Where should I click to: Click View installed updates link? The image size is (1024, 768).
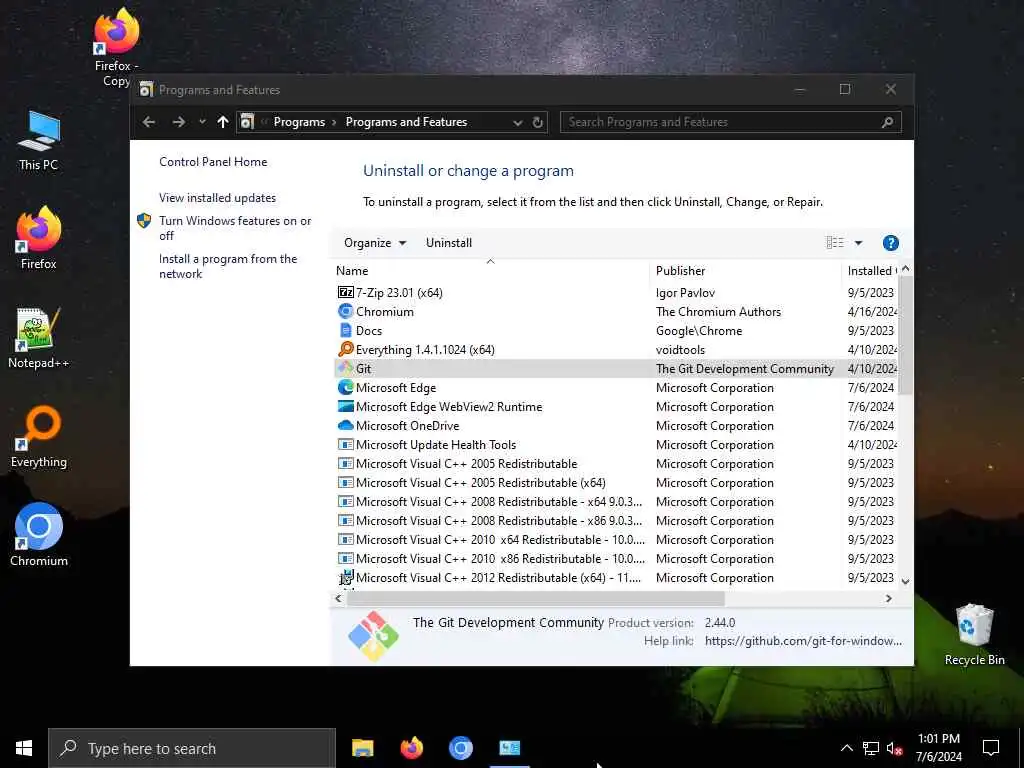pos(217,198)
